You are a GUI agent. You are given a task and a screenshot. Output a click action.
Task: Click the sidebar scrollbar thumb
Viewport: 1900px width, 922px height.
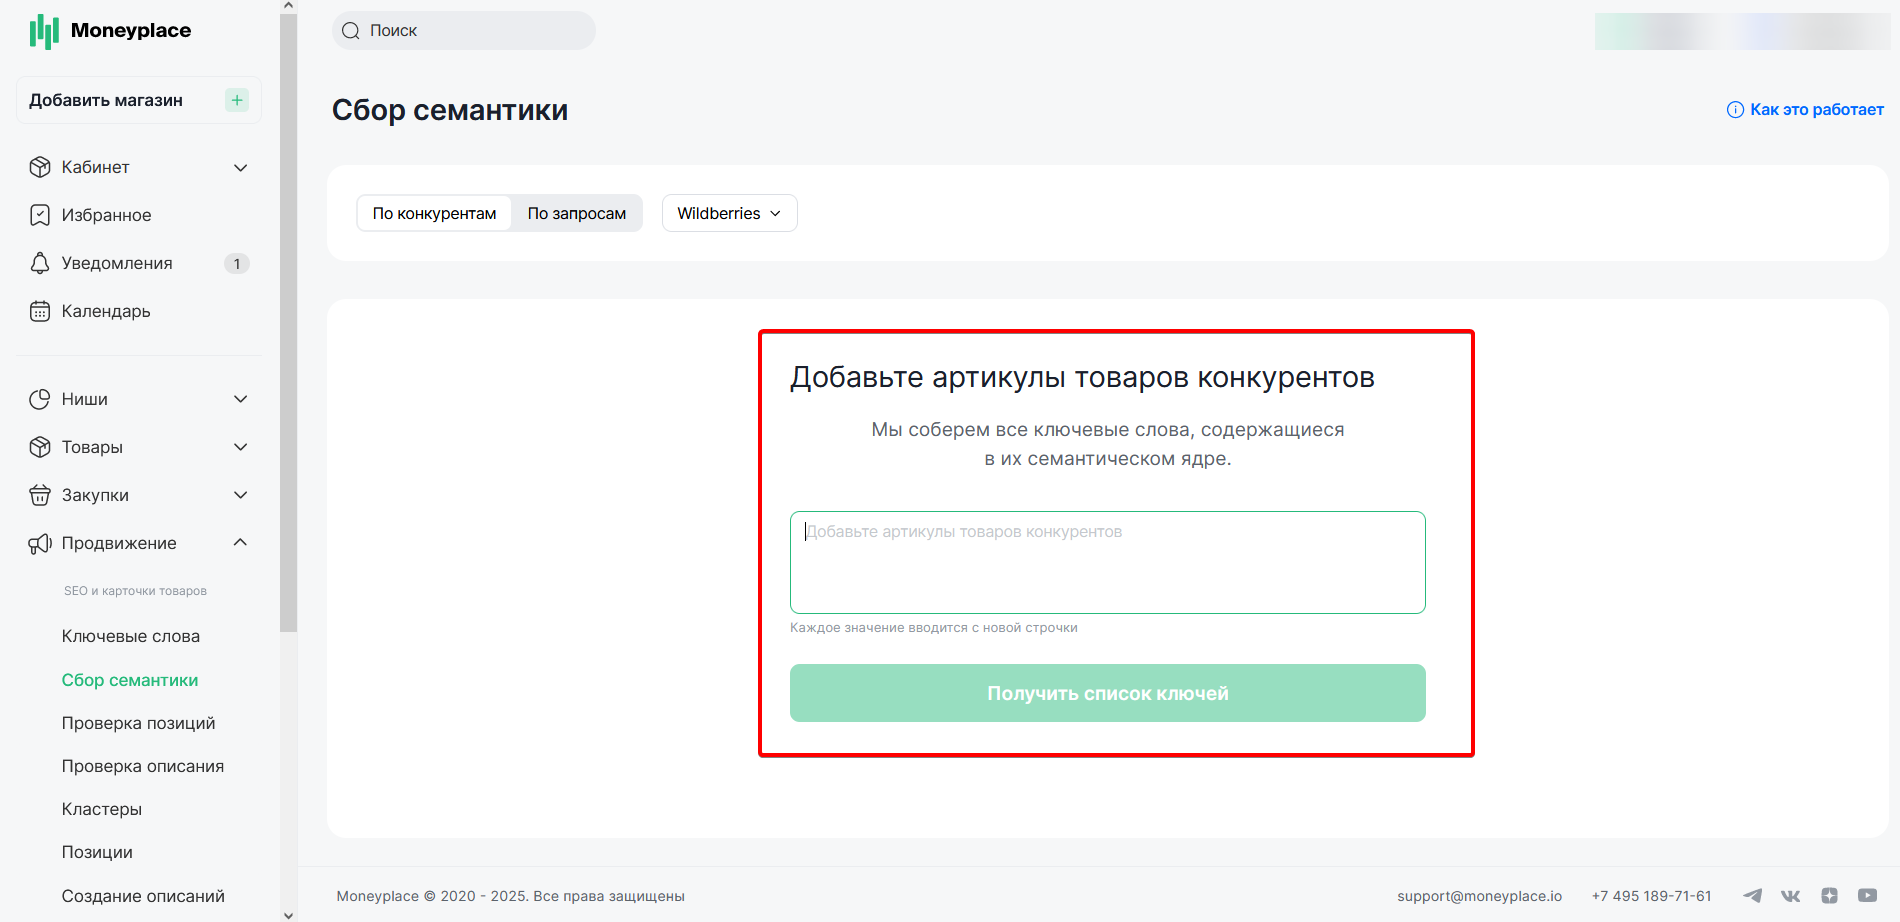click(289, 323)
